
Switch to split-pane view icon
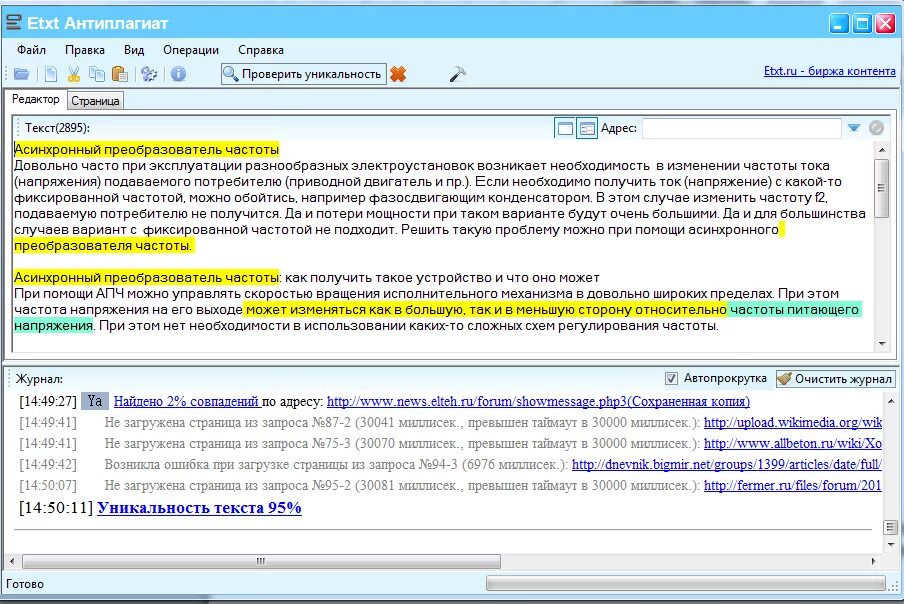coord(587,128)
